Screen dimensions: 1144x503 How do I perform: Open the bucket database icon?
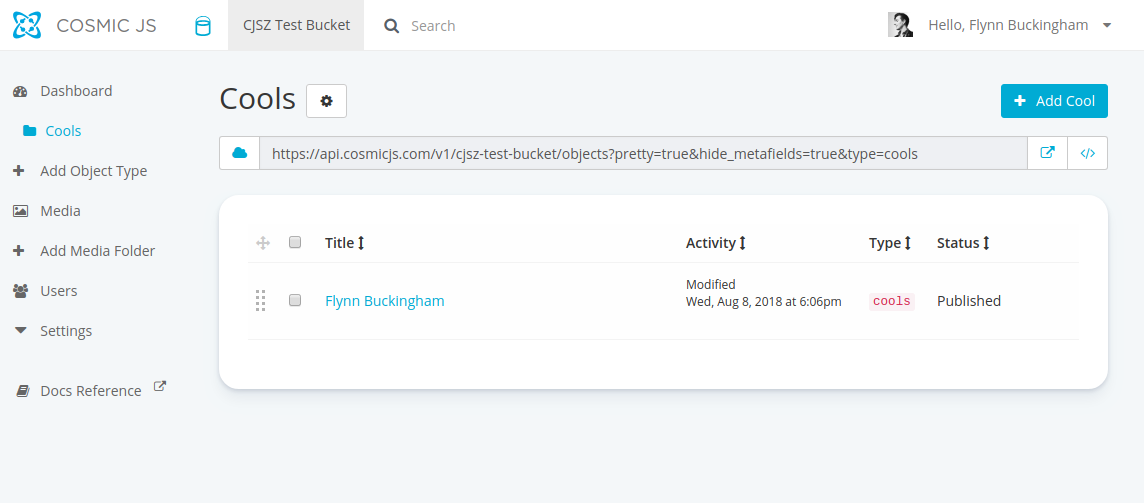click(202, 26)
